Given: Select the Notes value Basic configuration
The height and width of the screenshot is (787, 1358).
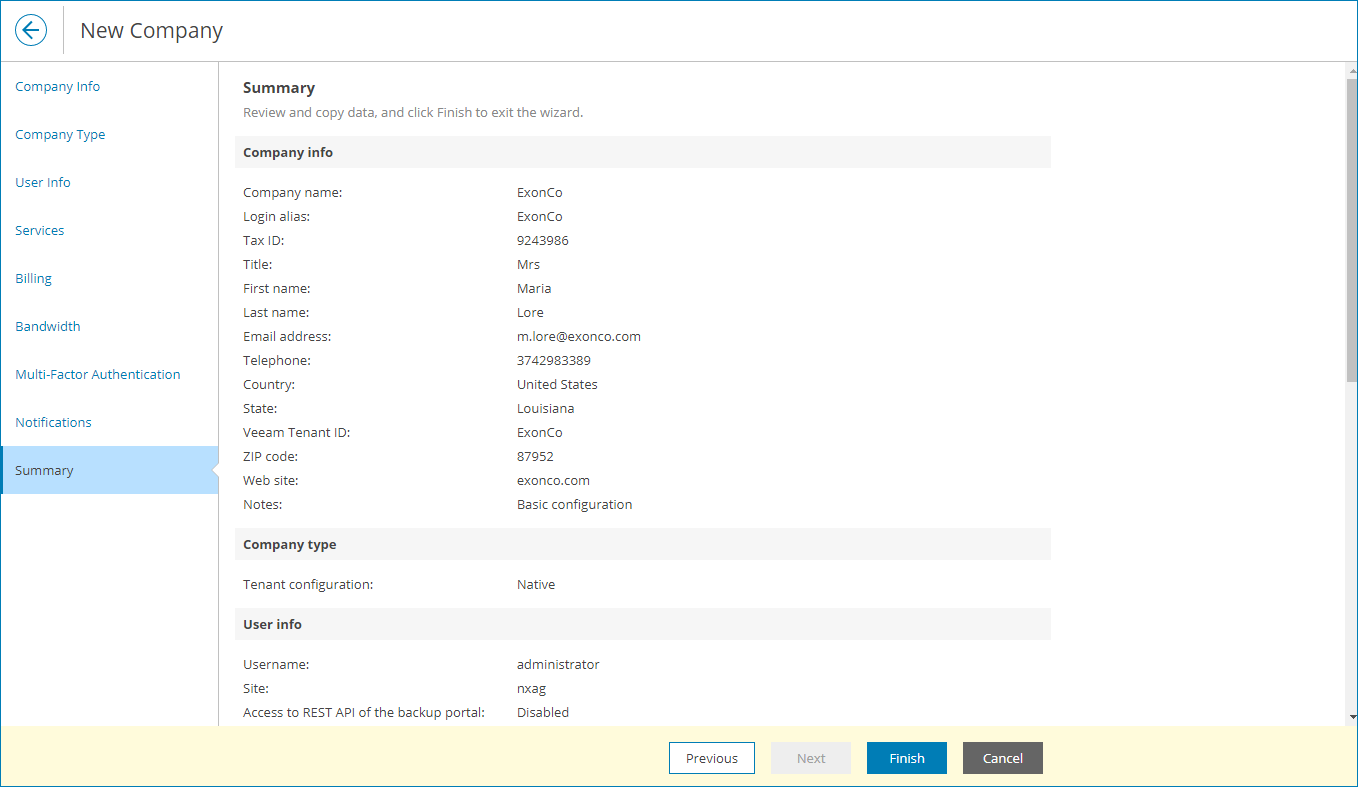Looking at the screenshot, I should [x=575, y=505].
